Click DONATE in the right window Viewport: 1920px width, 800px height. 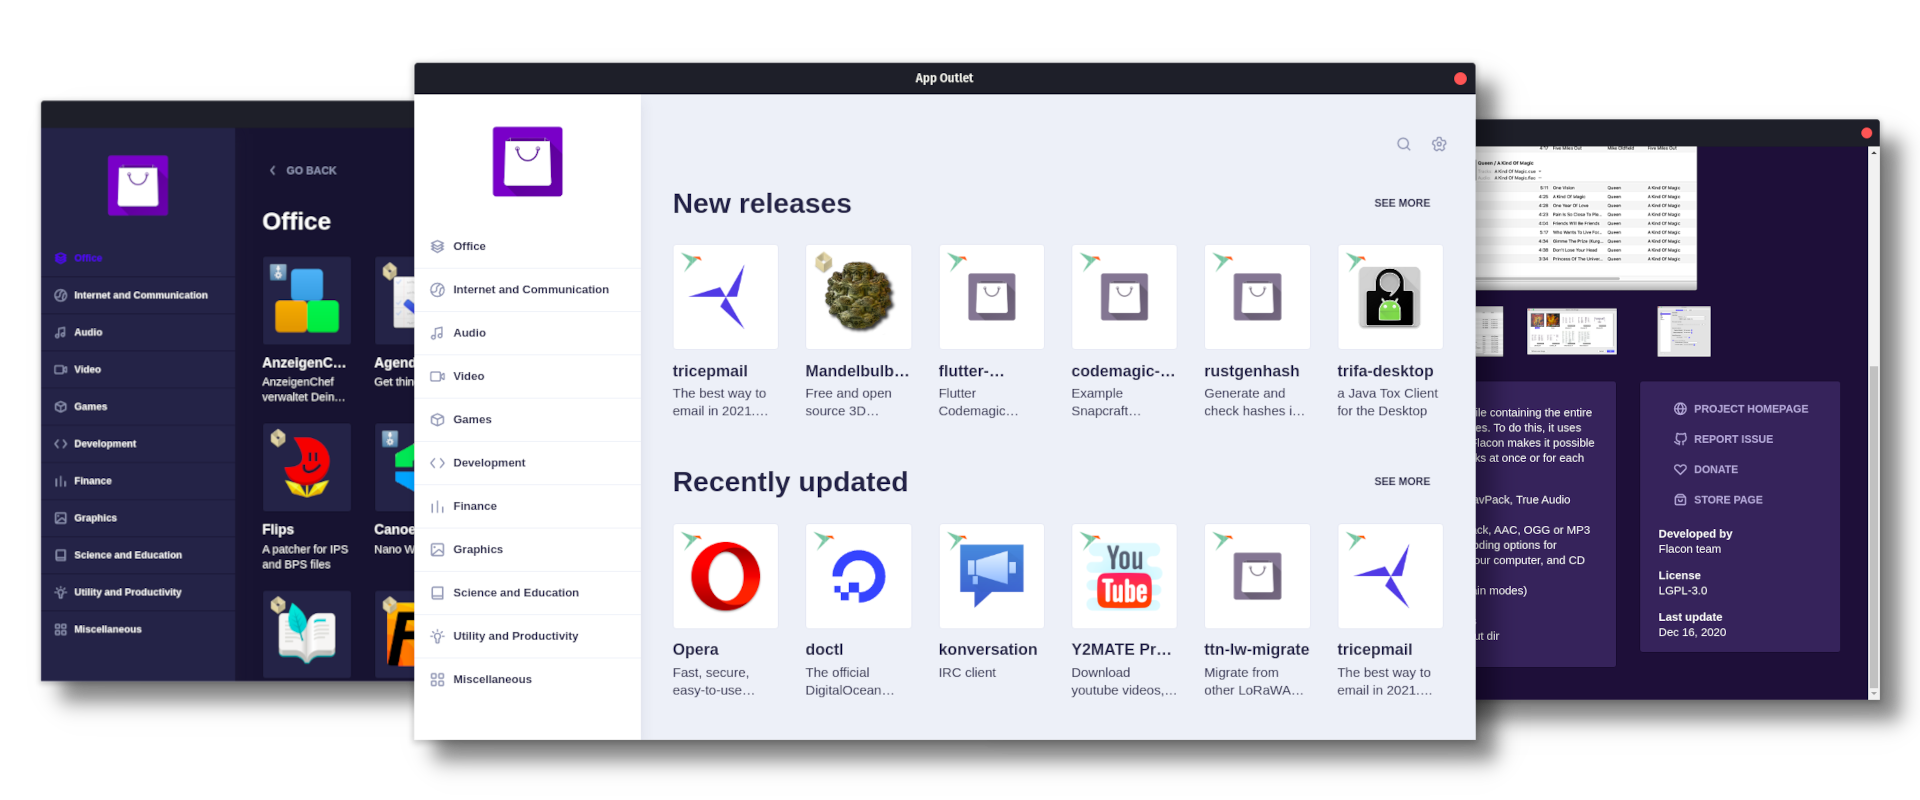point(1706,469)
